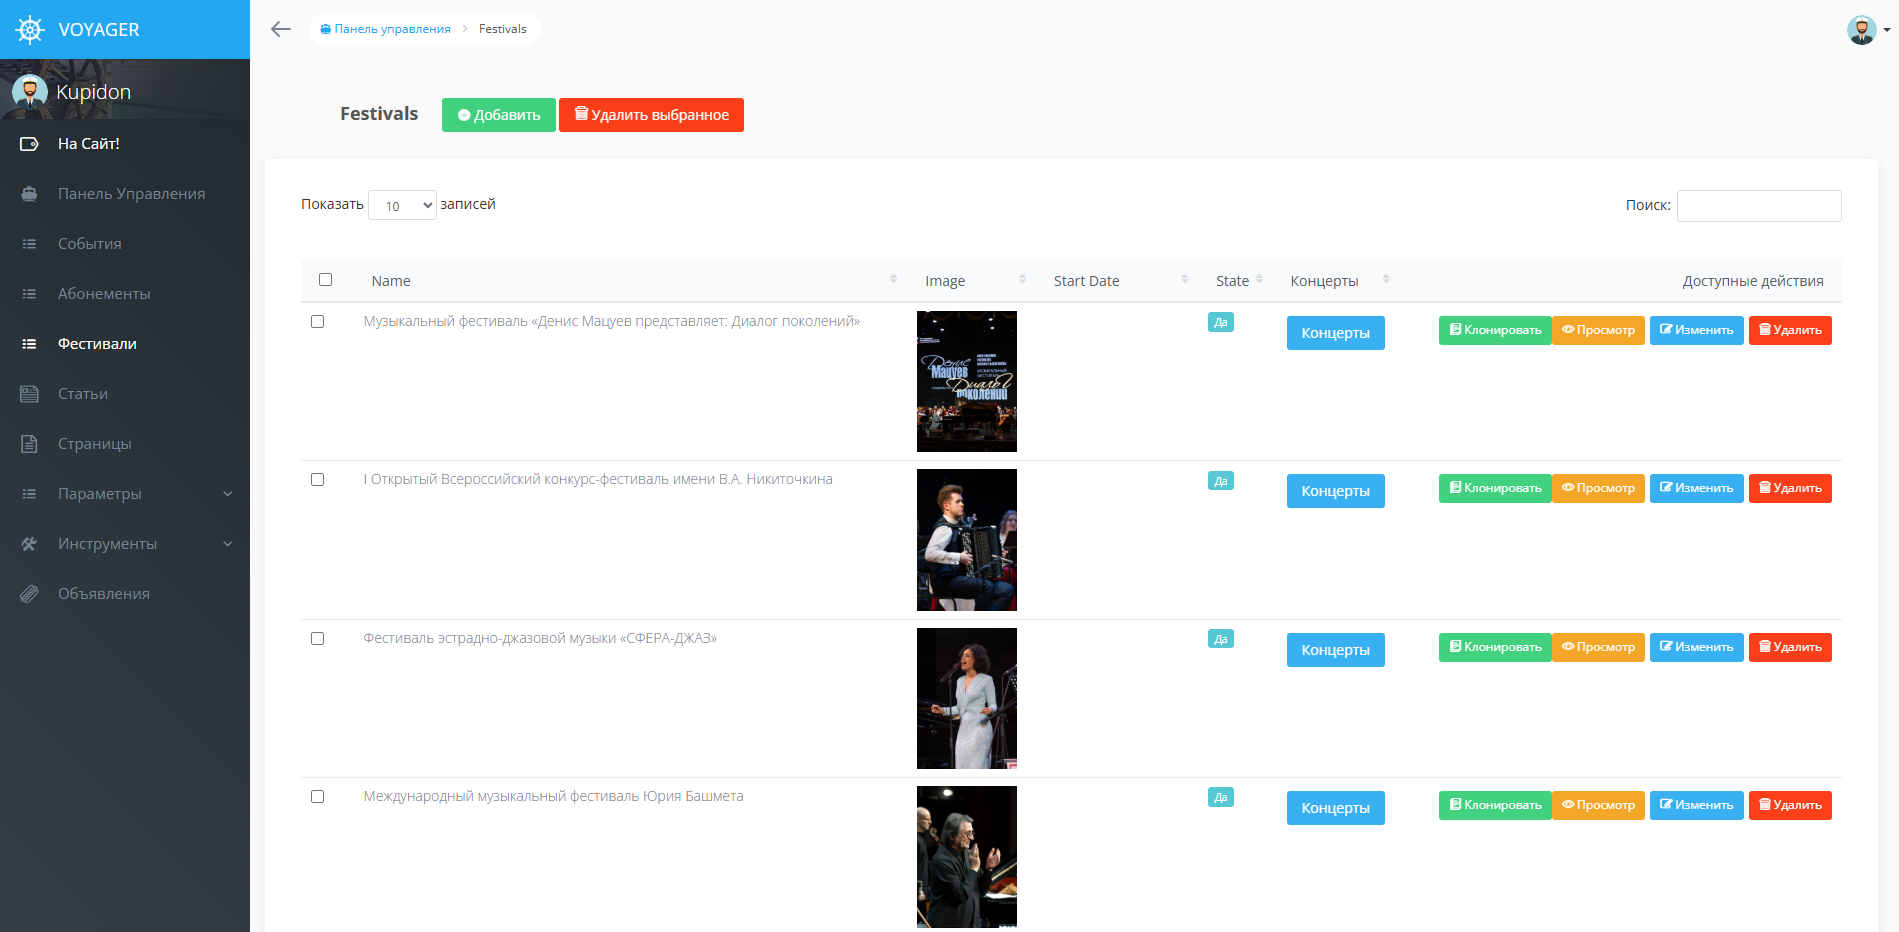This screenshot has width=1899, height=932.
Task: Click the Панель управления breadcrumb link
Action: click(x=385, y=29)
